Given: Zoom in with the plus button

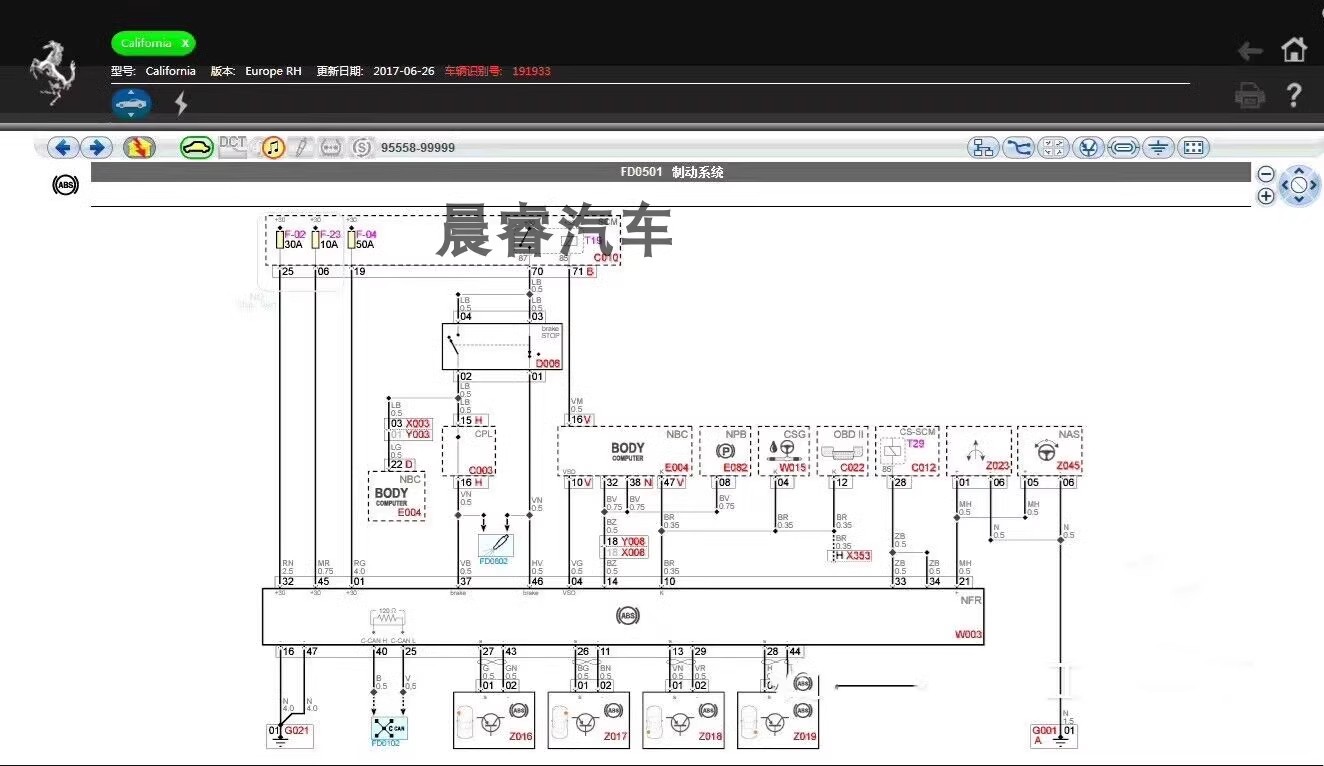Looking at the screenshot, I should tap(1266, 196).
